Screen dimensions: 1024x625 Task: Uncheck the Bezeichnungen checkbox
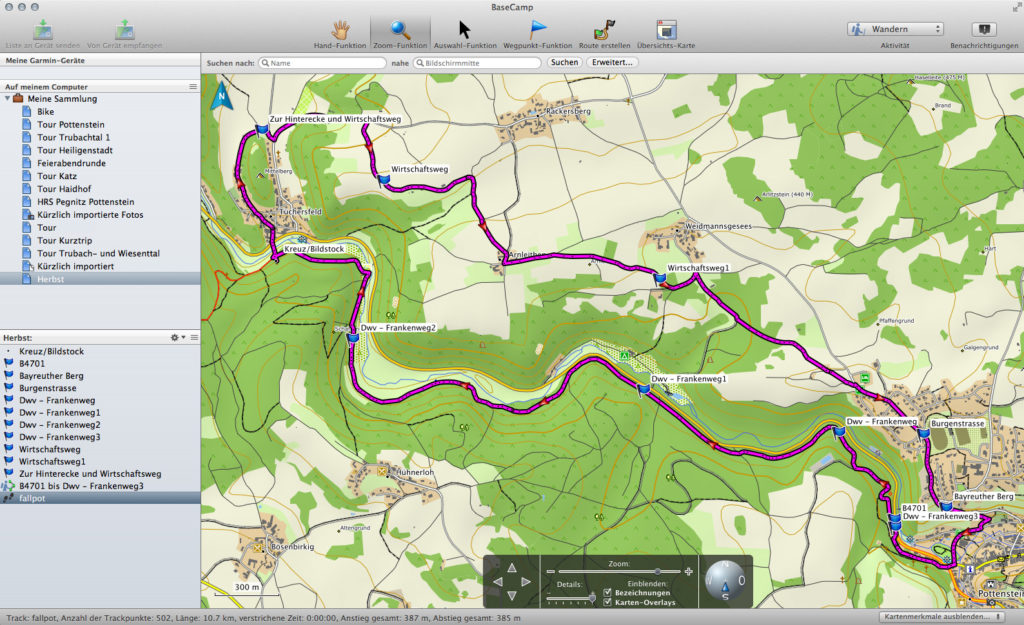pos(607,593)
